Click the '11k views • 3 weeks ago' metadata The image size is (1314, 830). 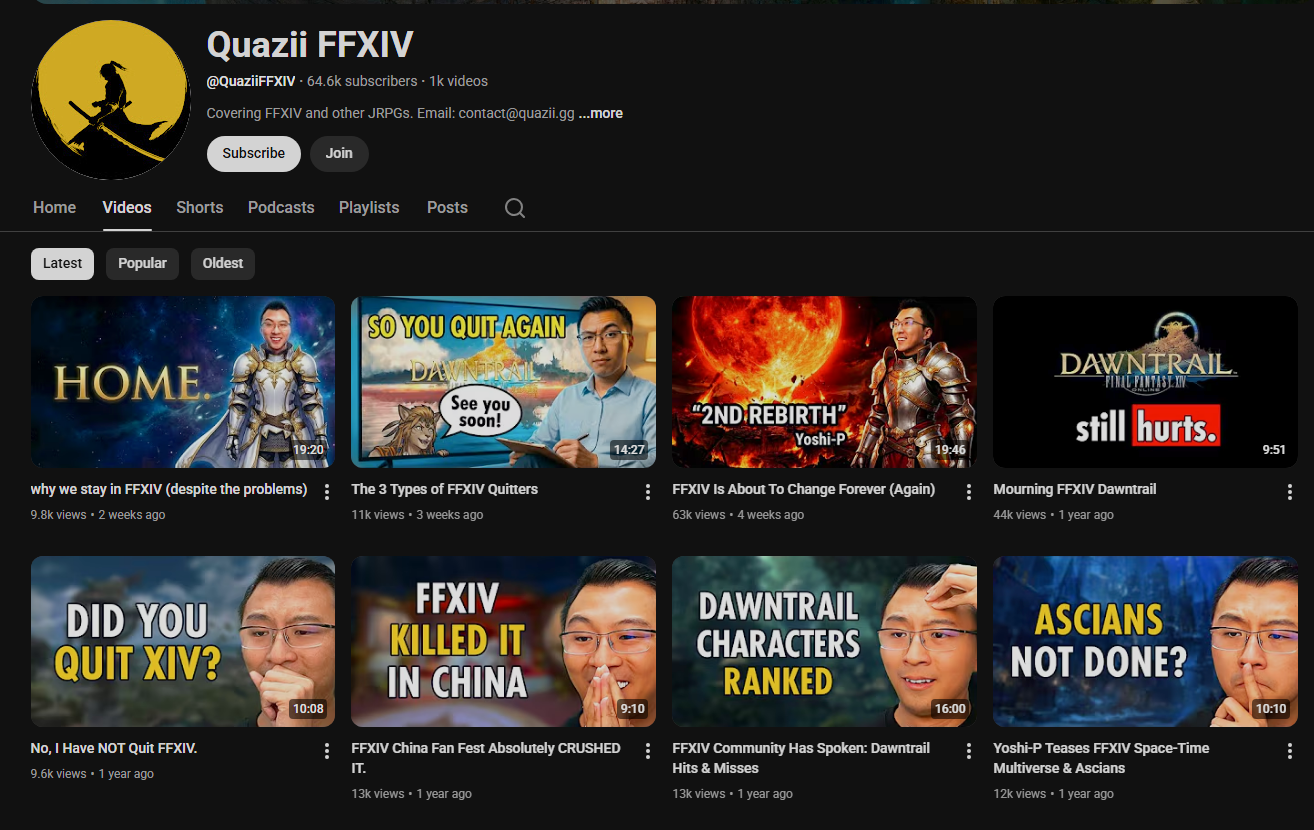pyautogui.click(x=418, y=515)
